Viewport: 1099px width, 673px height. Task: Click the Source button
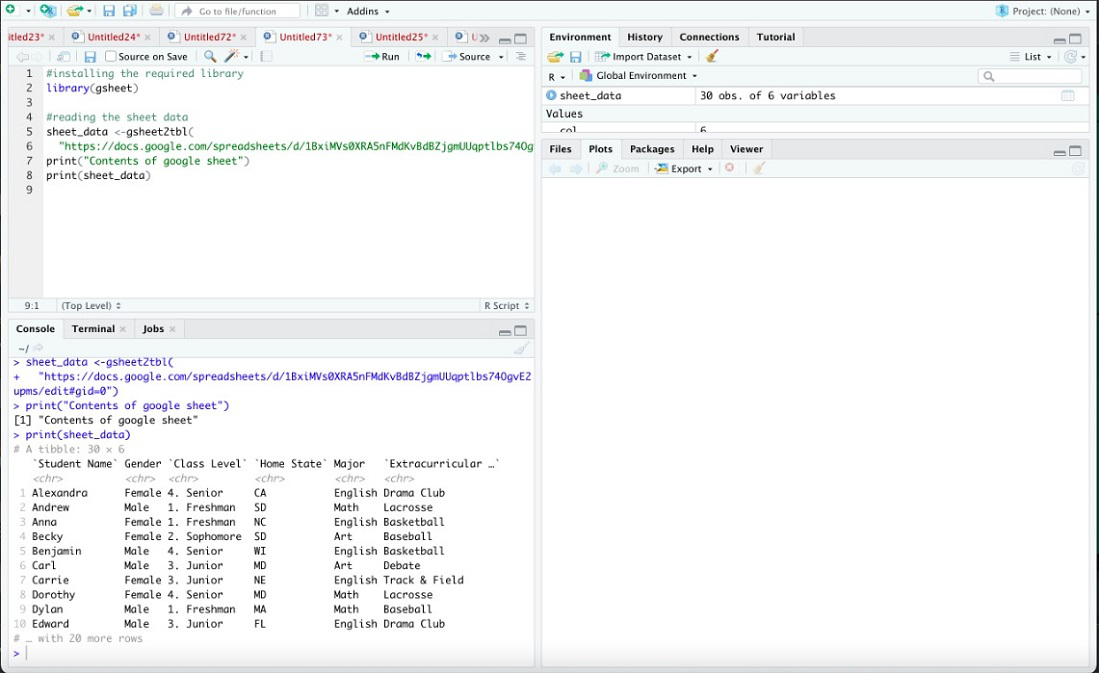(468, 57)
